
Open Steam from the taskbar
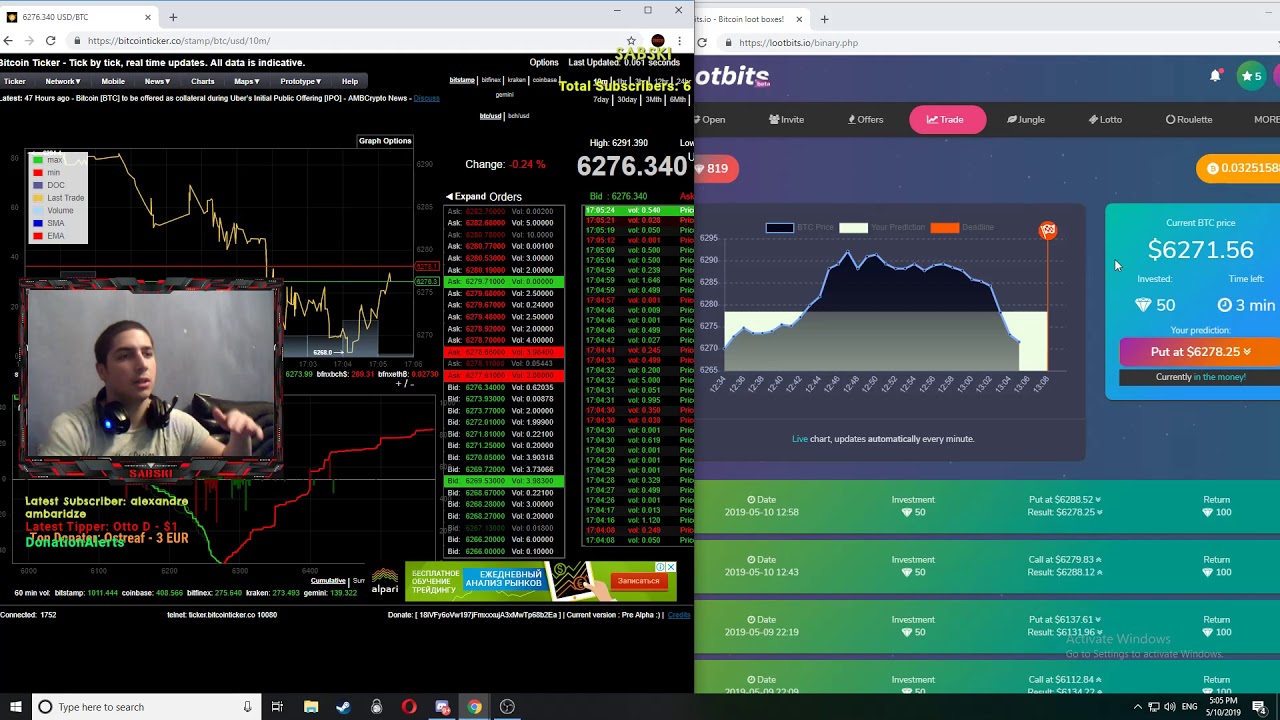click(343, 707)
